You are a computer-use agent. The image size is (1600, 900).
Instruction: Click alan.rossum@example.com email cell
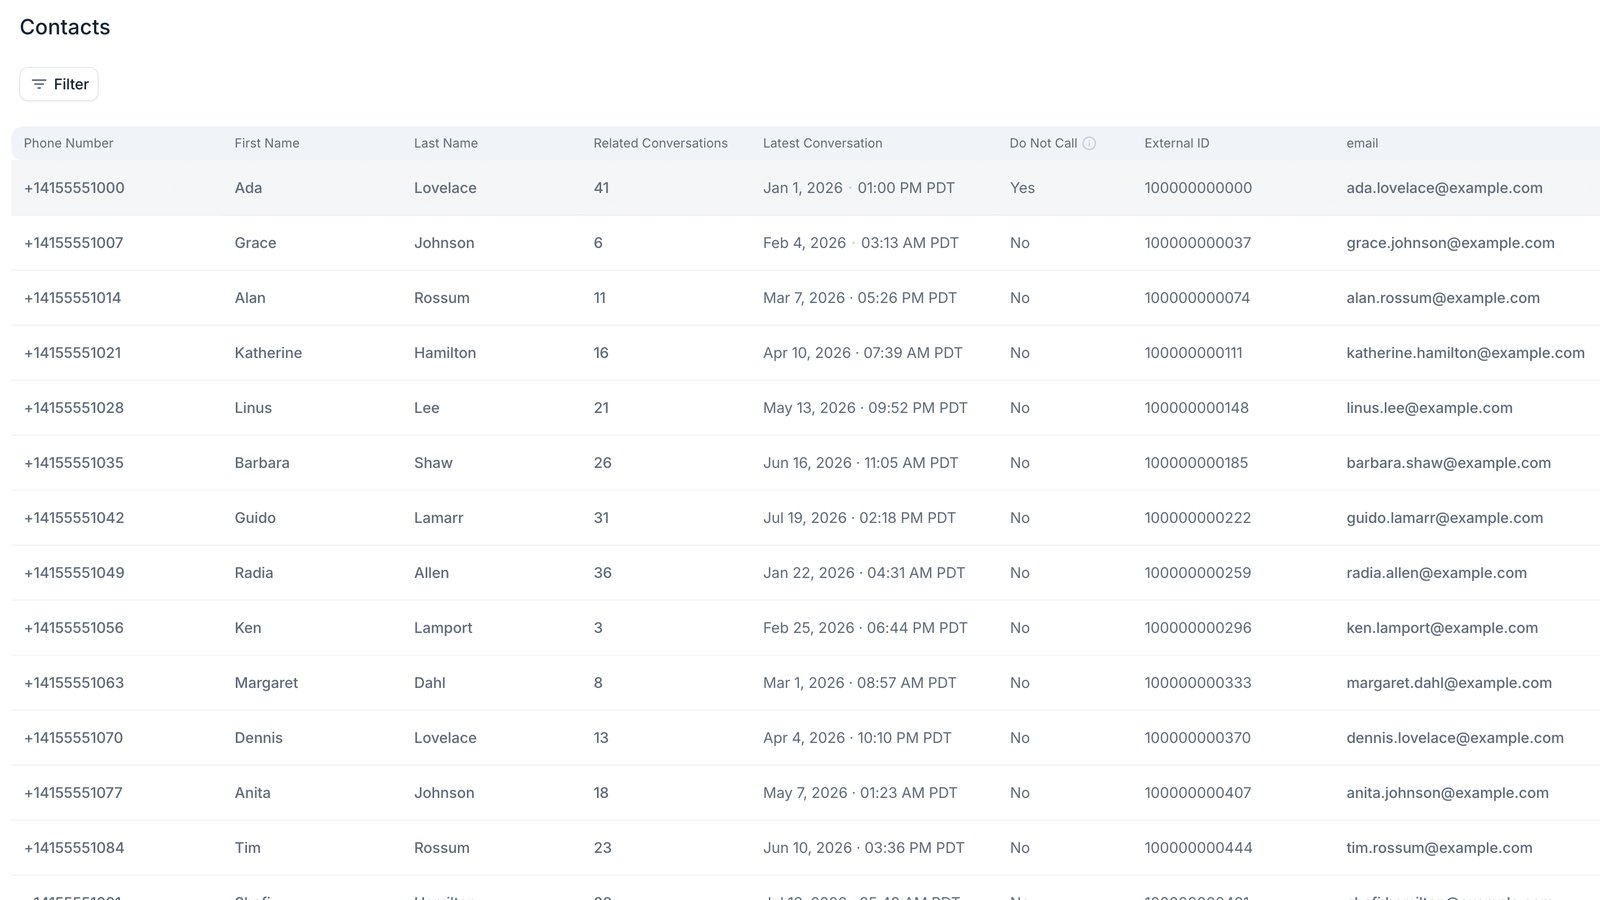[1443, 298]
